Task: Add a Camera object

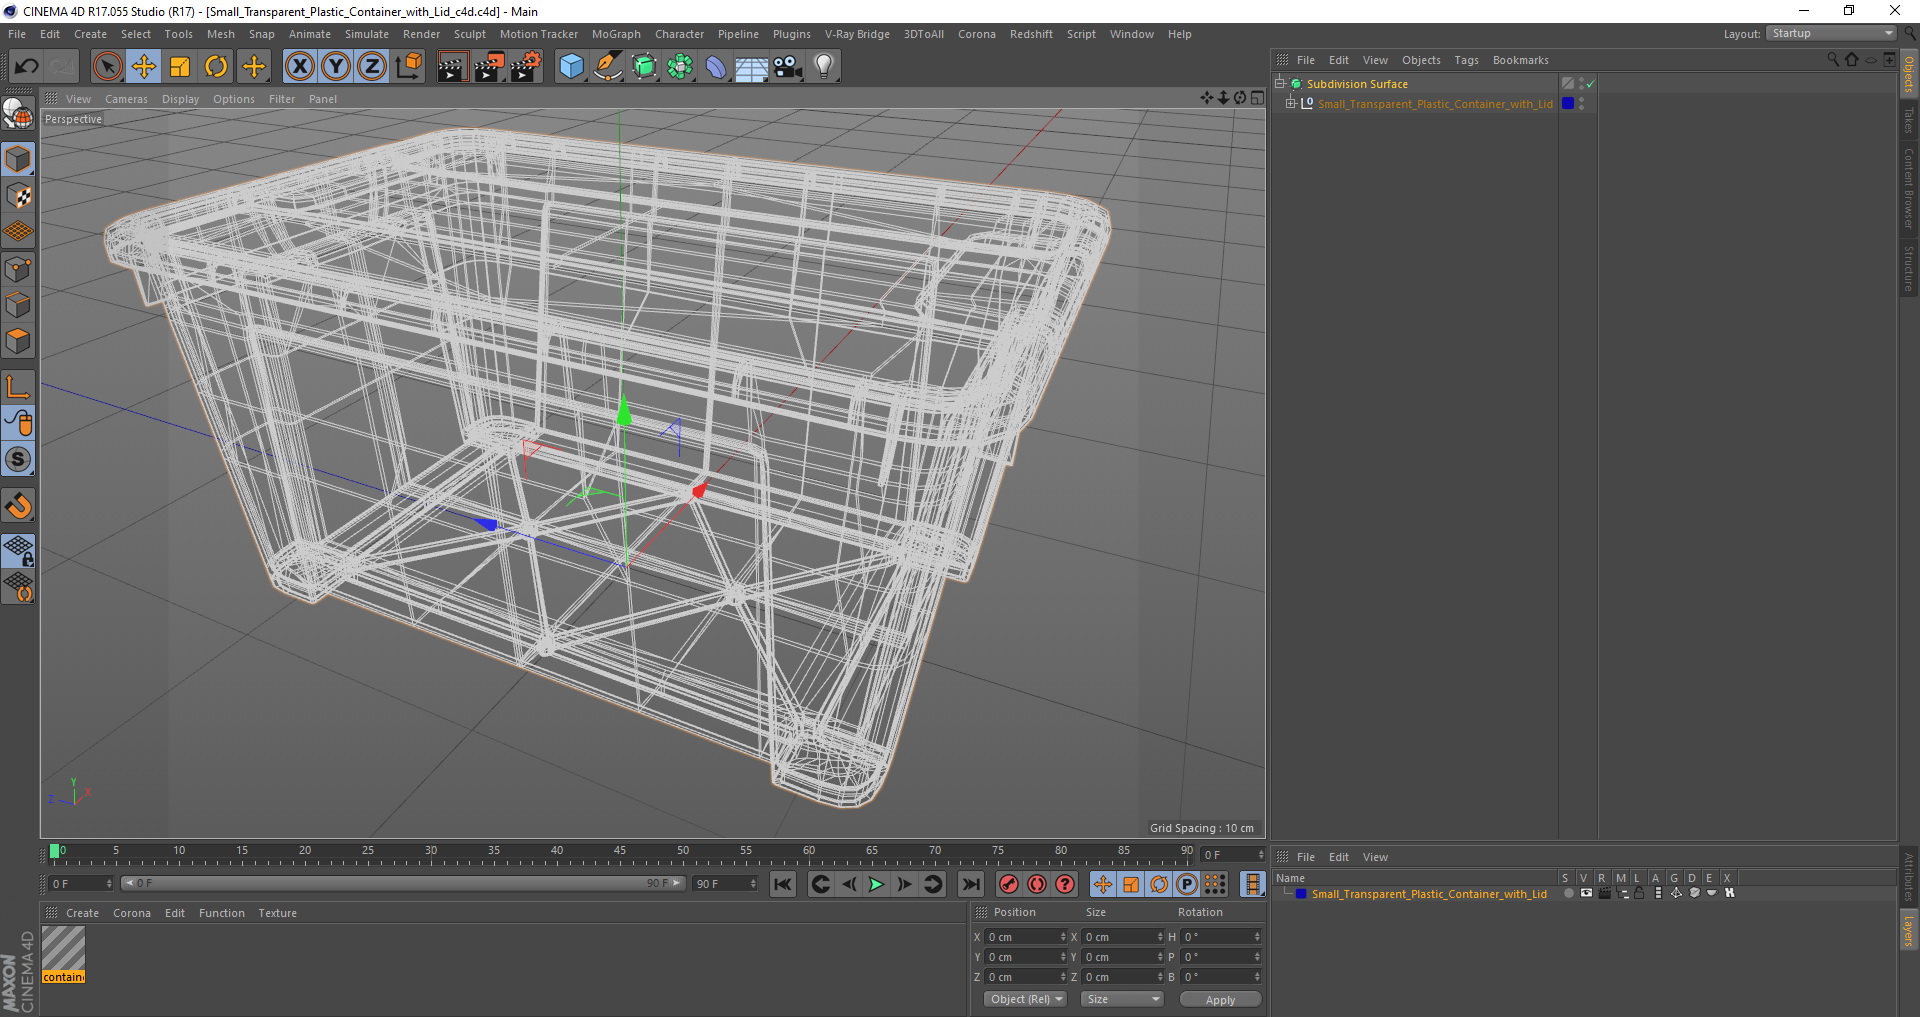Action: click(788, 67)
